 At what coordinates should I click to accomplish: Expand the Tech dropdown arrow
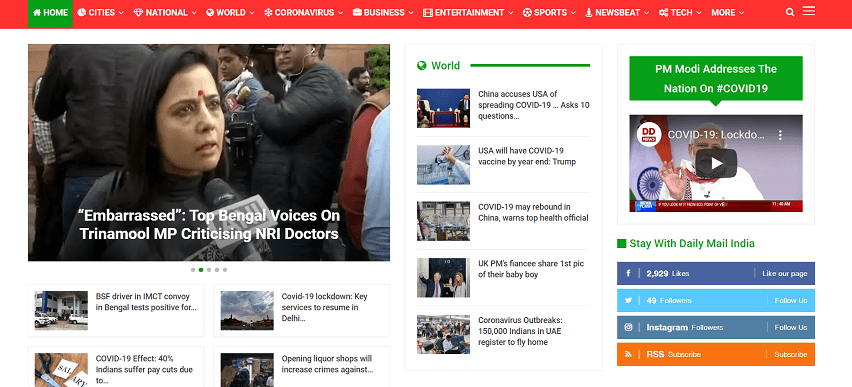coord(699,13)
